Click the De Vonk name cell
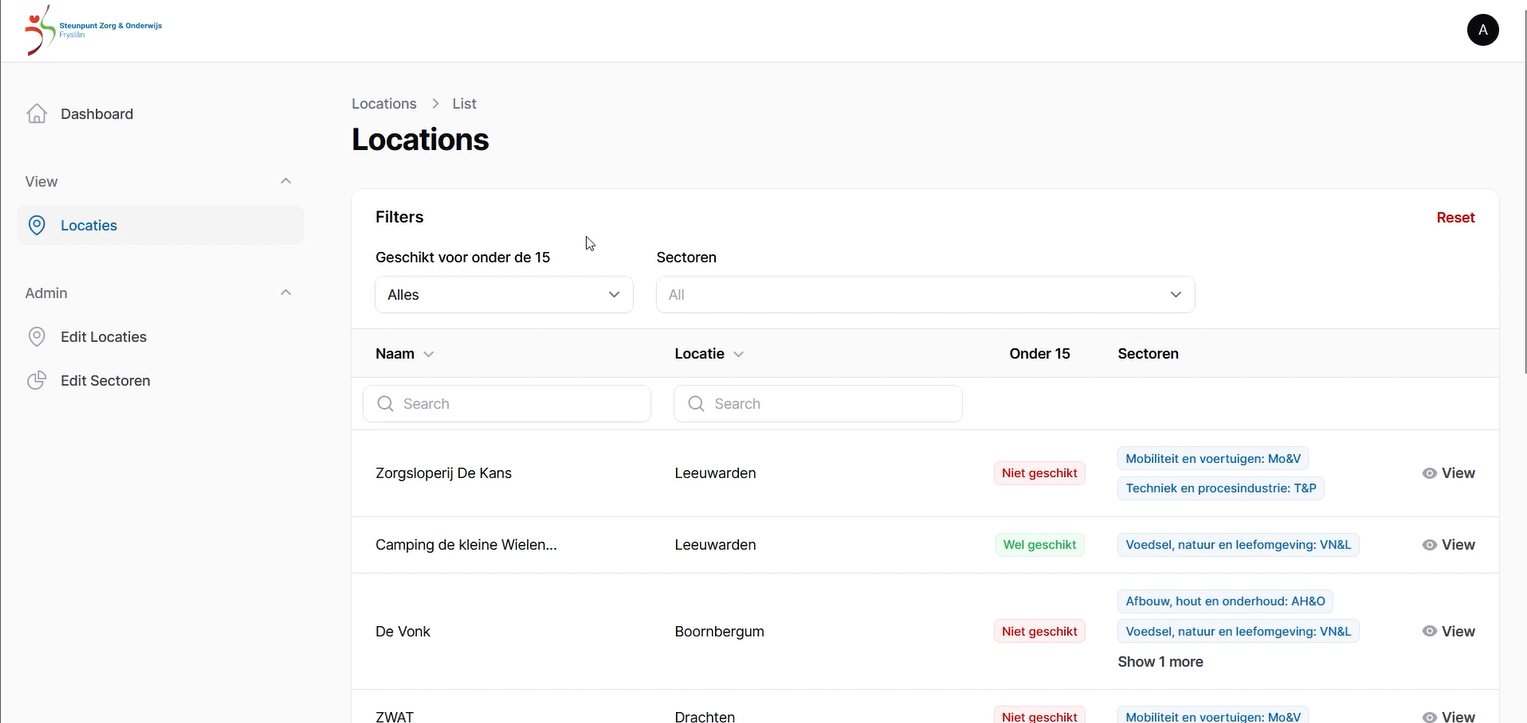This screenshot has width=1527, height=723. click(x=403, y=631)
